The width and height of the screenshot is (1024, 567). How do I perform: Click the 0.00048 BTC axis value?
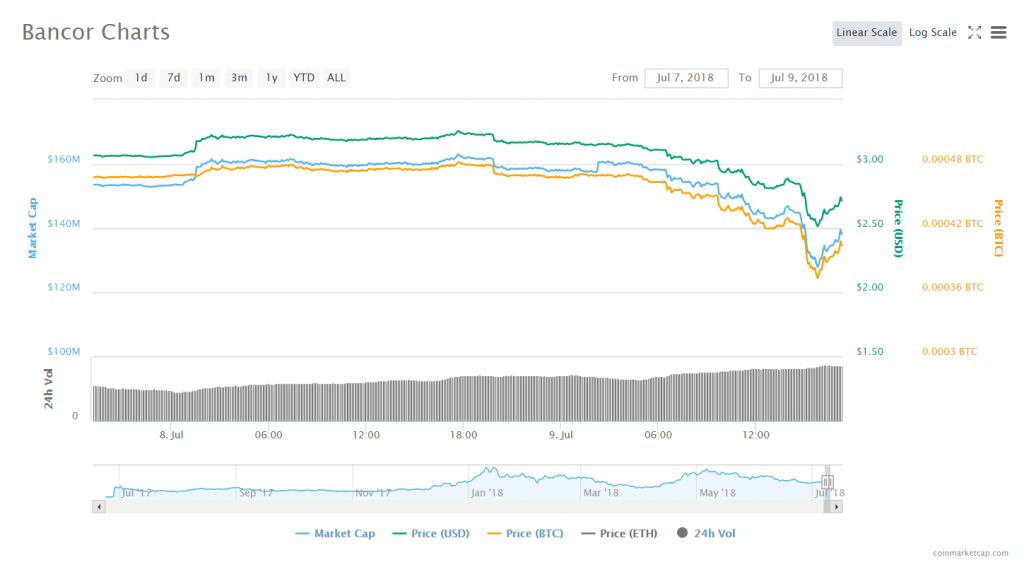pyautogui.click(x=952, y=159)
